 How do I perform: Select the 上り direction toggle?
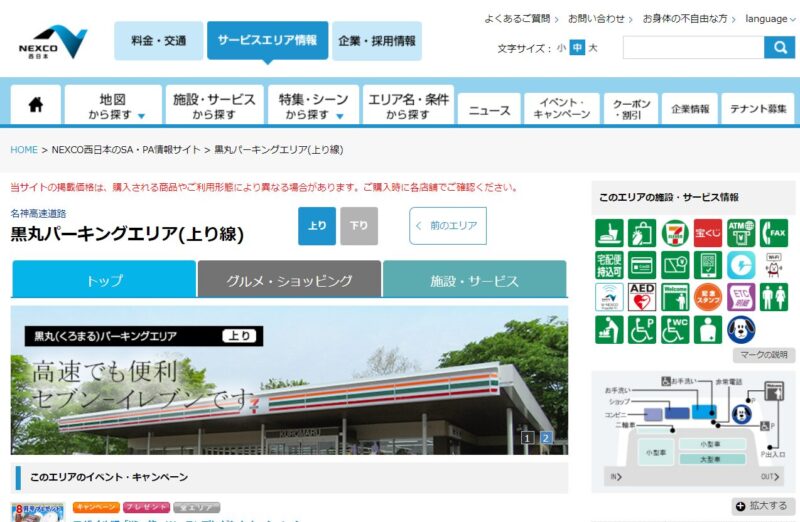point(317,226)
